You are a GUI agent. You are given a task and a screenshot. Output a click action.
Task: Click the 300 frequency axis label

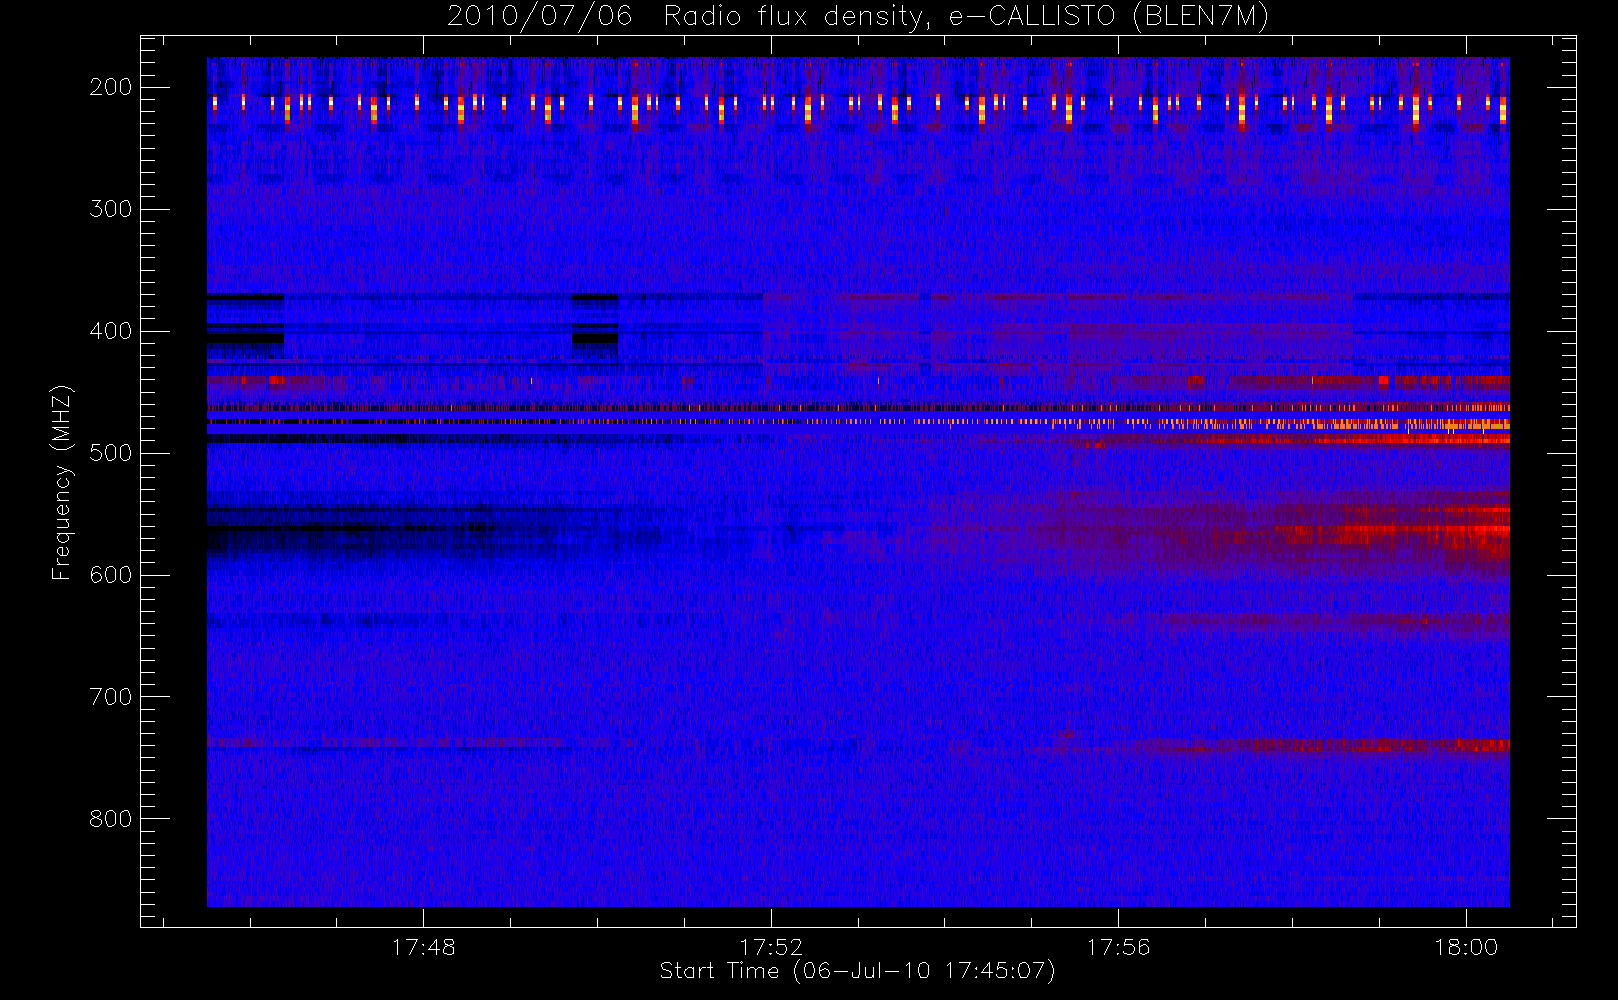click(x=111, y=209)
